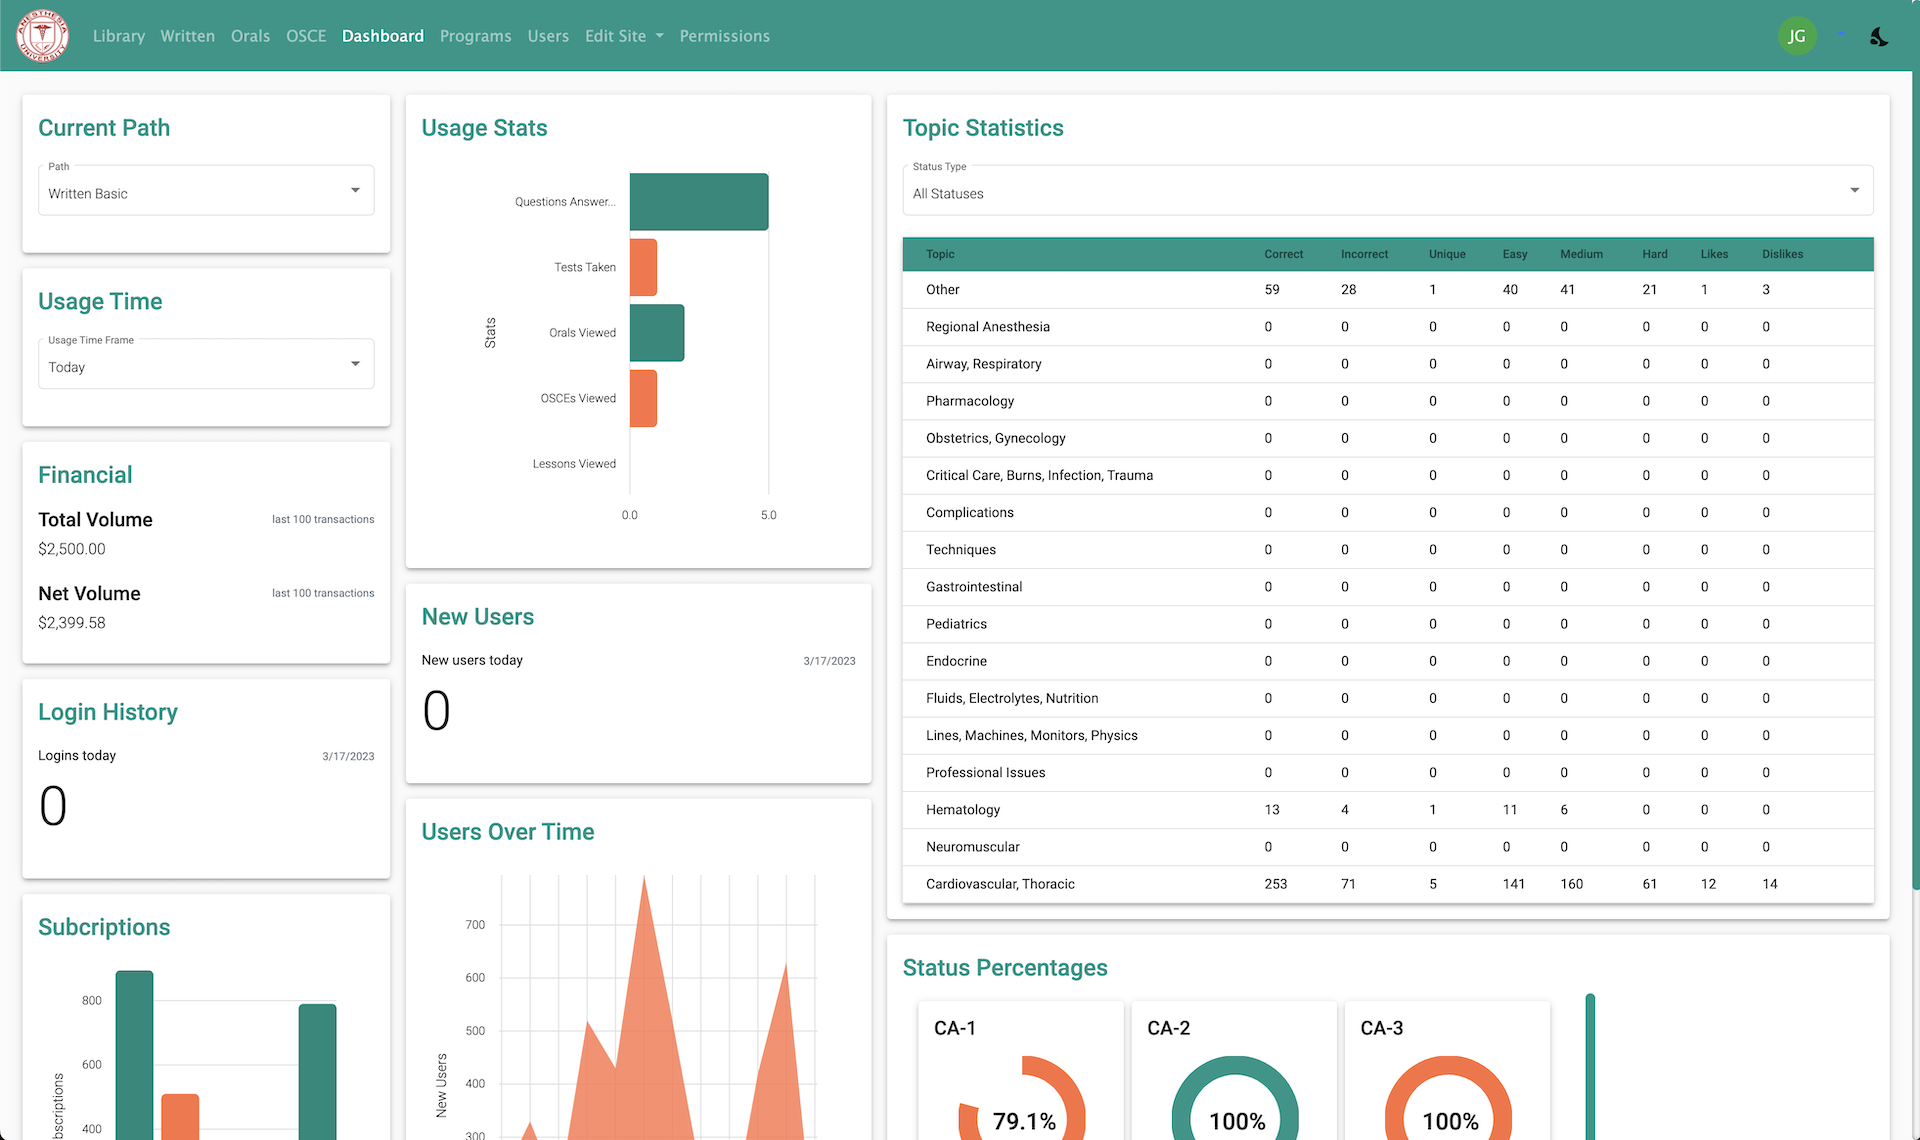Open the JG user avatar menu

1796,36
